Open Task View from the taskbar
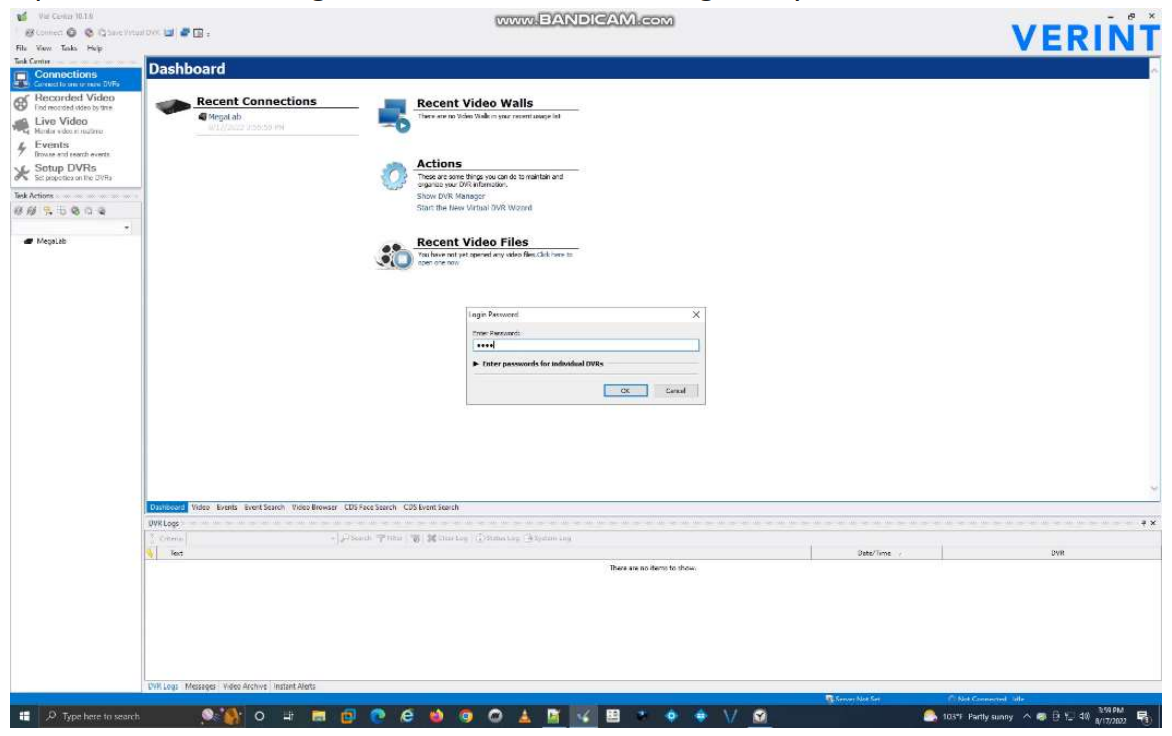This screenshot has width=1172, height=736. 289,716
